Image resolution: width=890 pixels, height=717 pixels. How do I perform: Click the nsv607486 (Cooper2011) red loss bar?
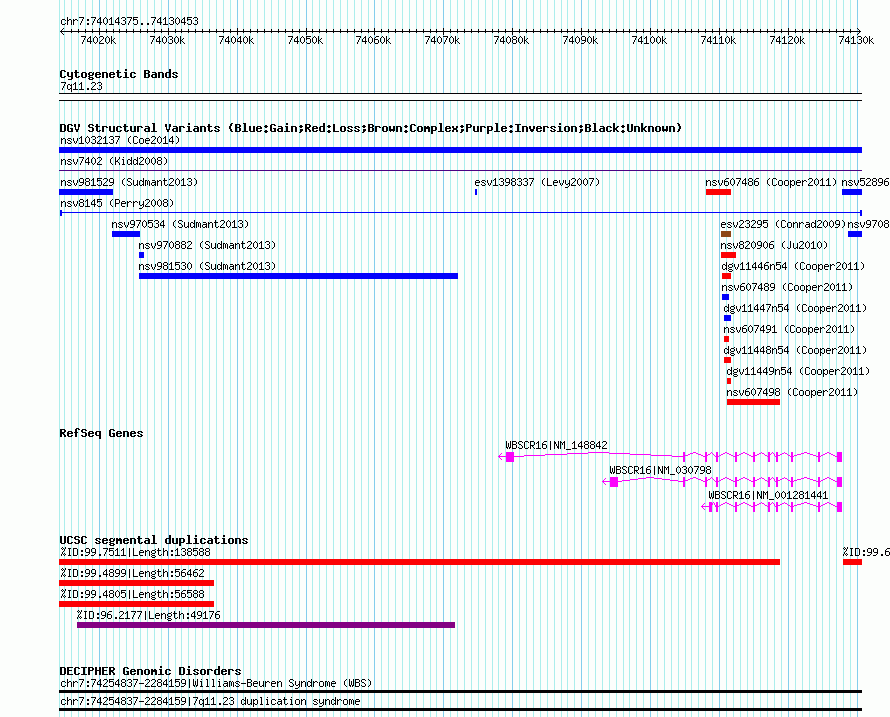click(718, 192)
